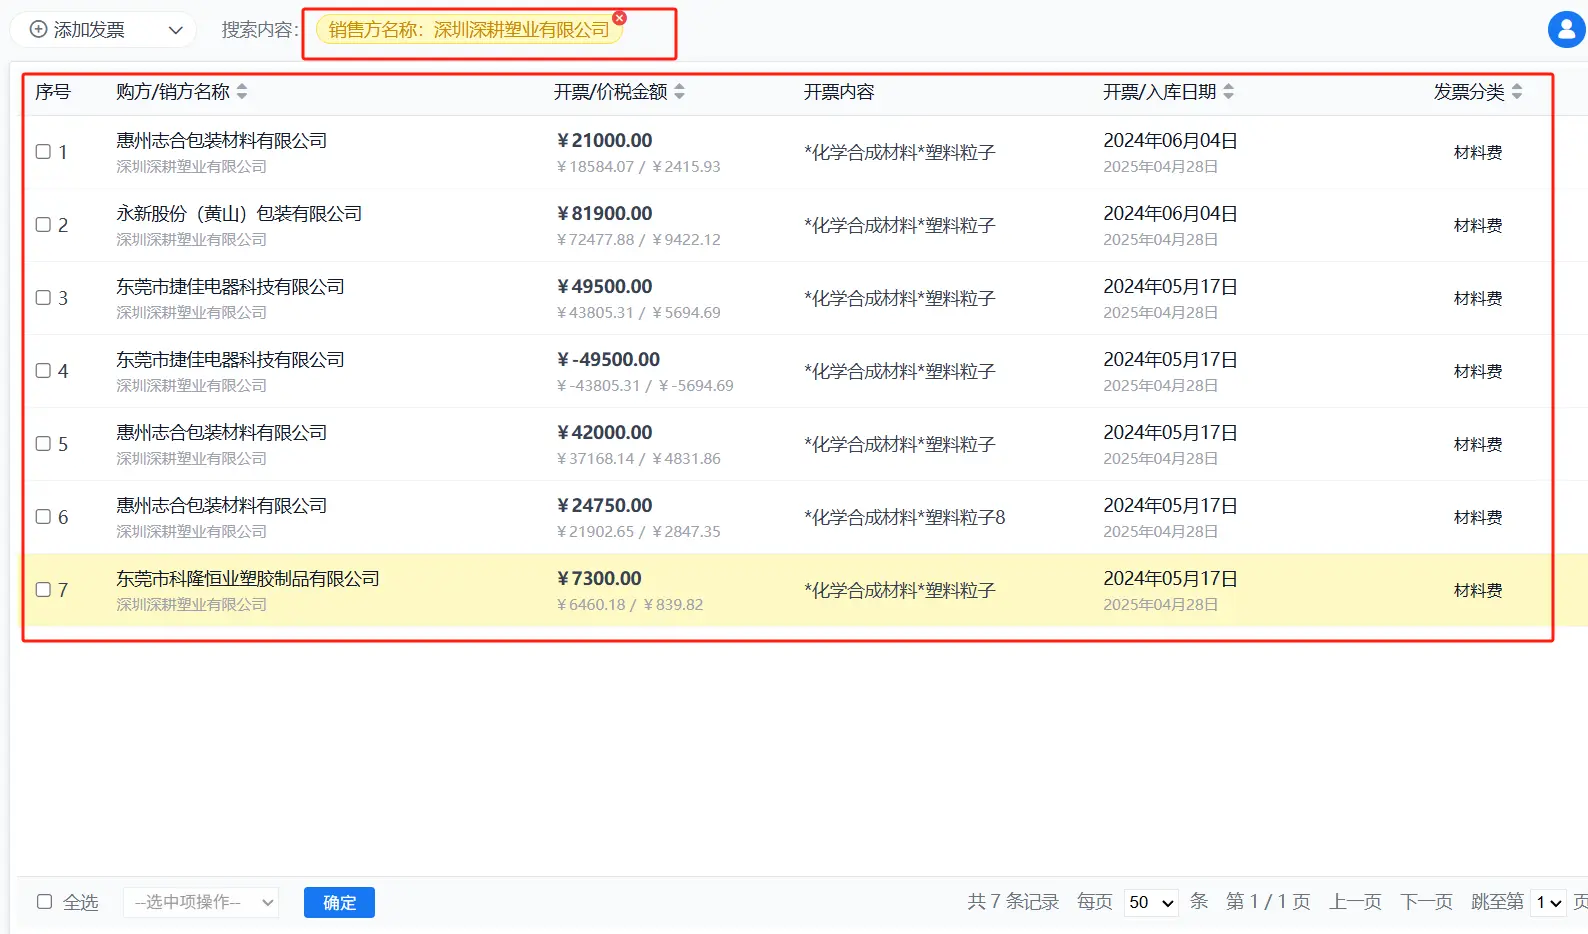This screenshot has height=934, width=1588.
Task: Open the per-page 50 dropdown
Action: [x=1151, y=903]
